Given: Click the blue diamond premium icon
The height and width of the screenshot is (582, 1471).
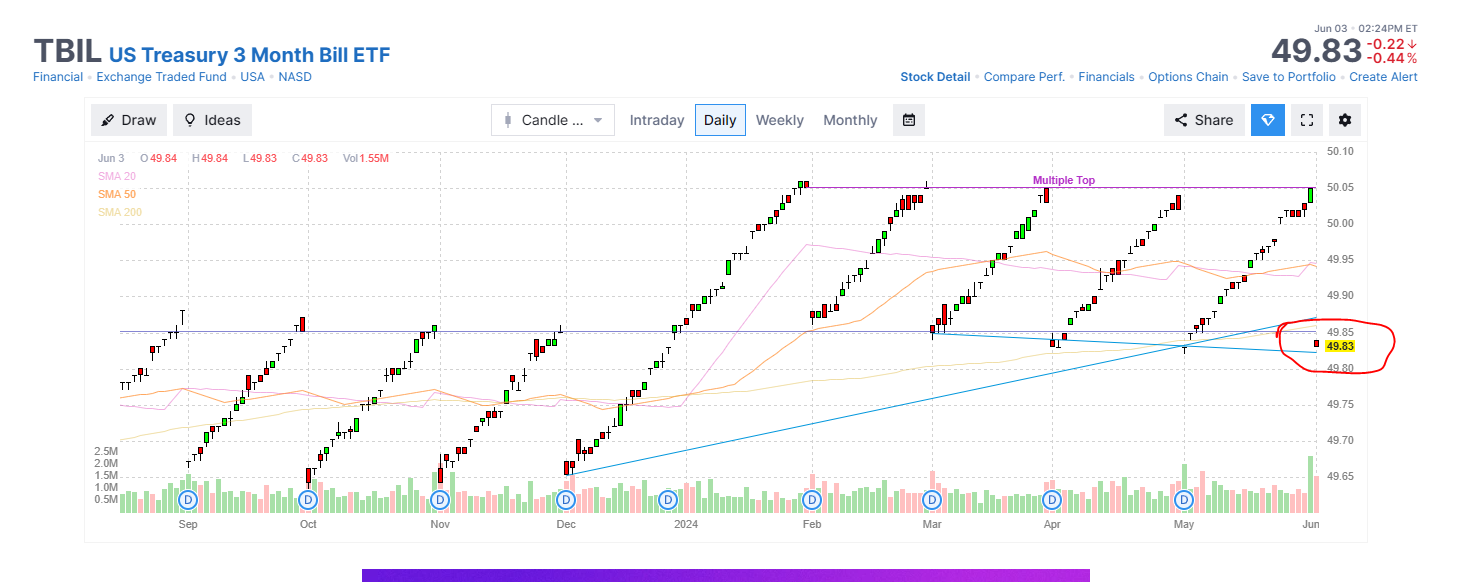Looking at the screenshot, I should tap(1267, 120).
